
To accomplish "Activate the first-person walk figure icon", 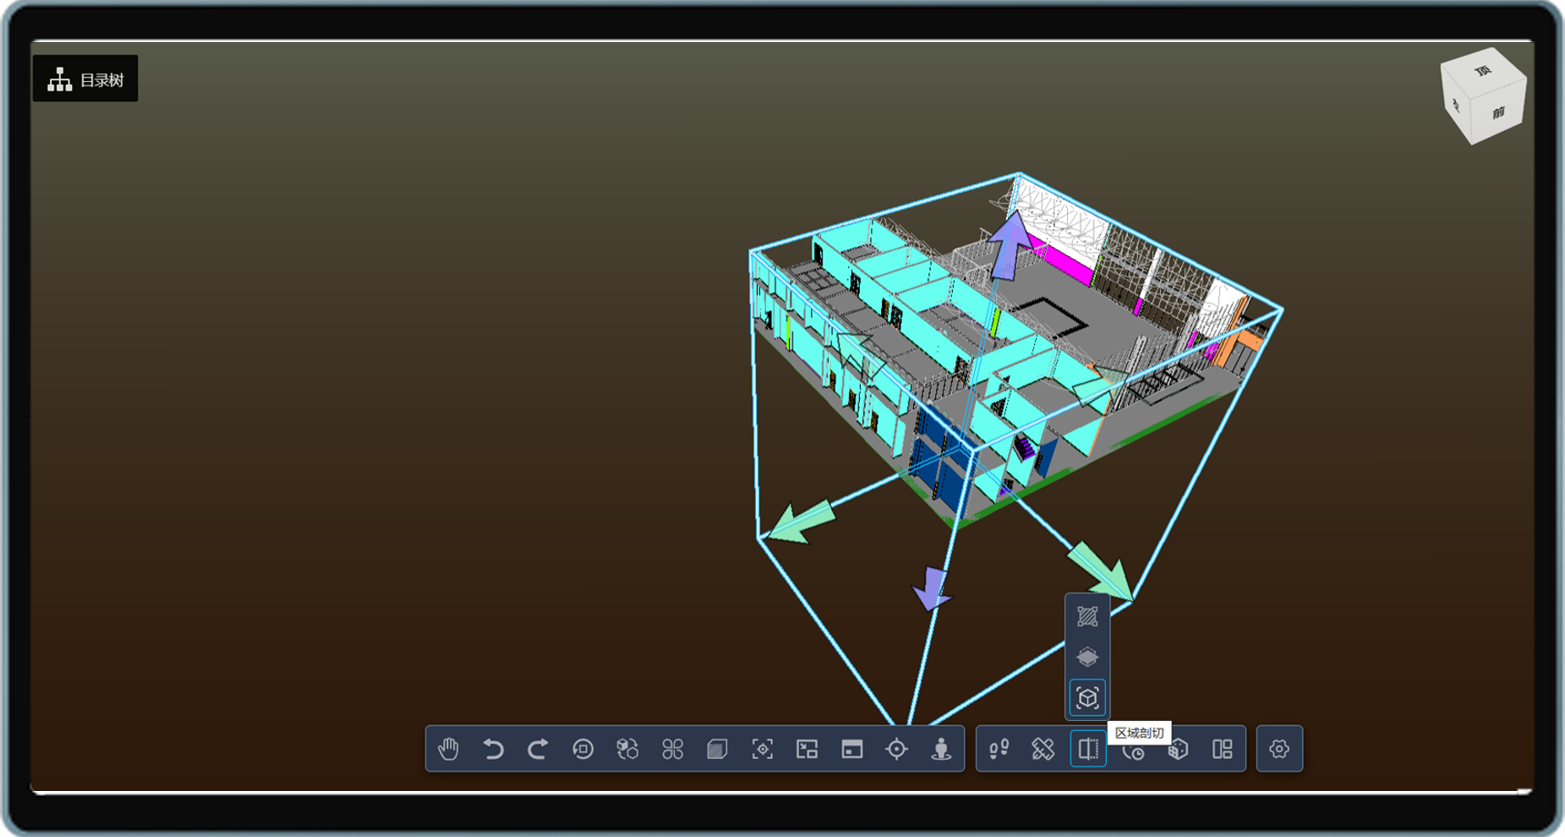I will (x=941, y=749).
